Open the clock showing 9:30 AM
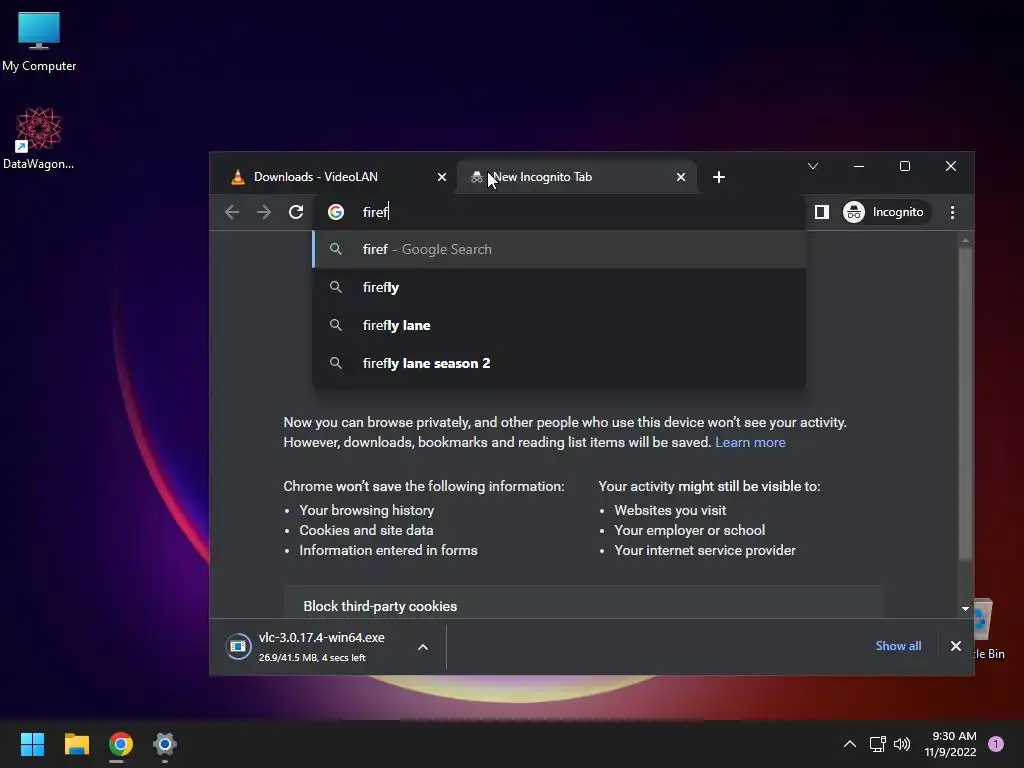The image size is (1024, 768). (x=950, y=744)
